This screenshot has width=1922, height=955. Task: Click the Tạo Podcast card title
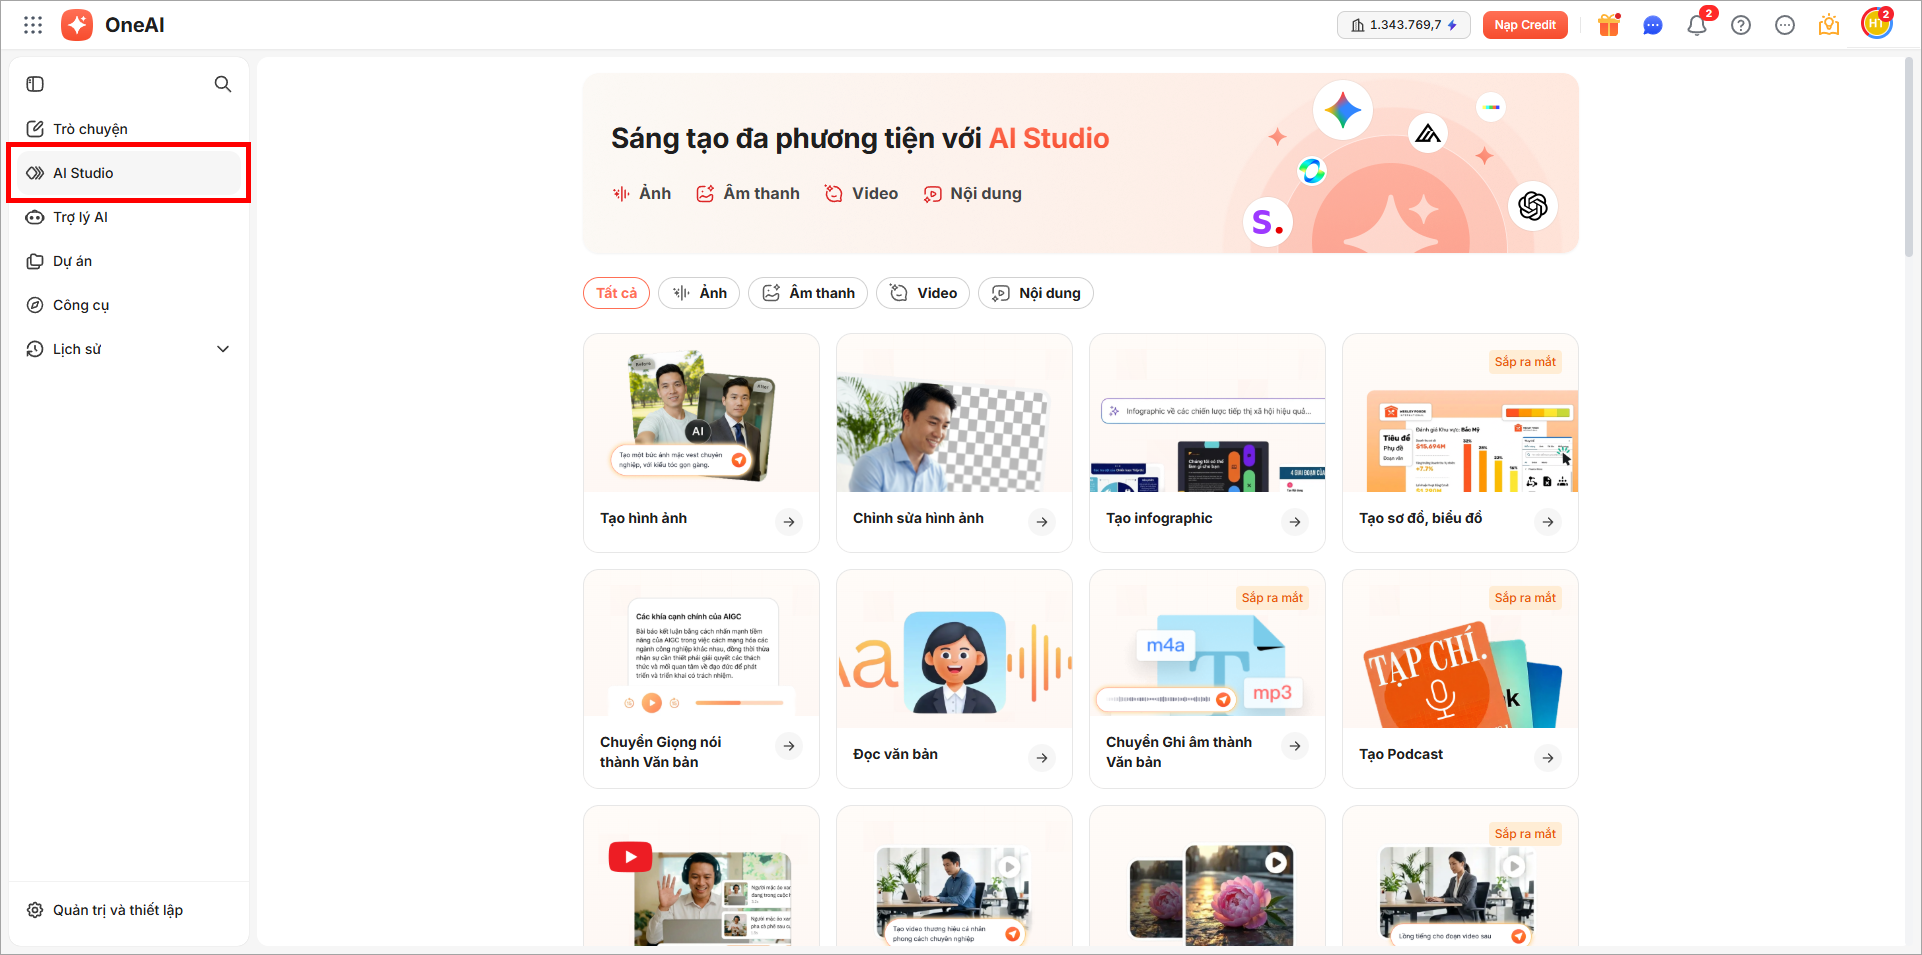[1401, 754]
